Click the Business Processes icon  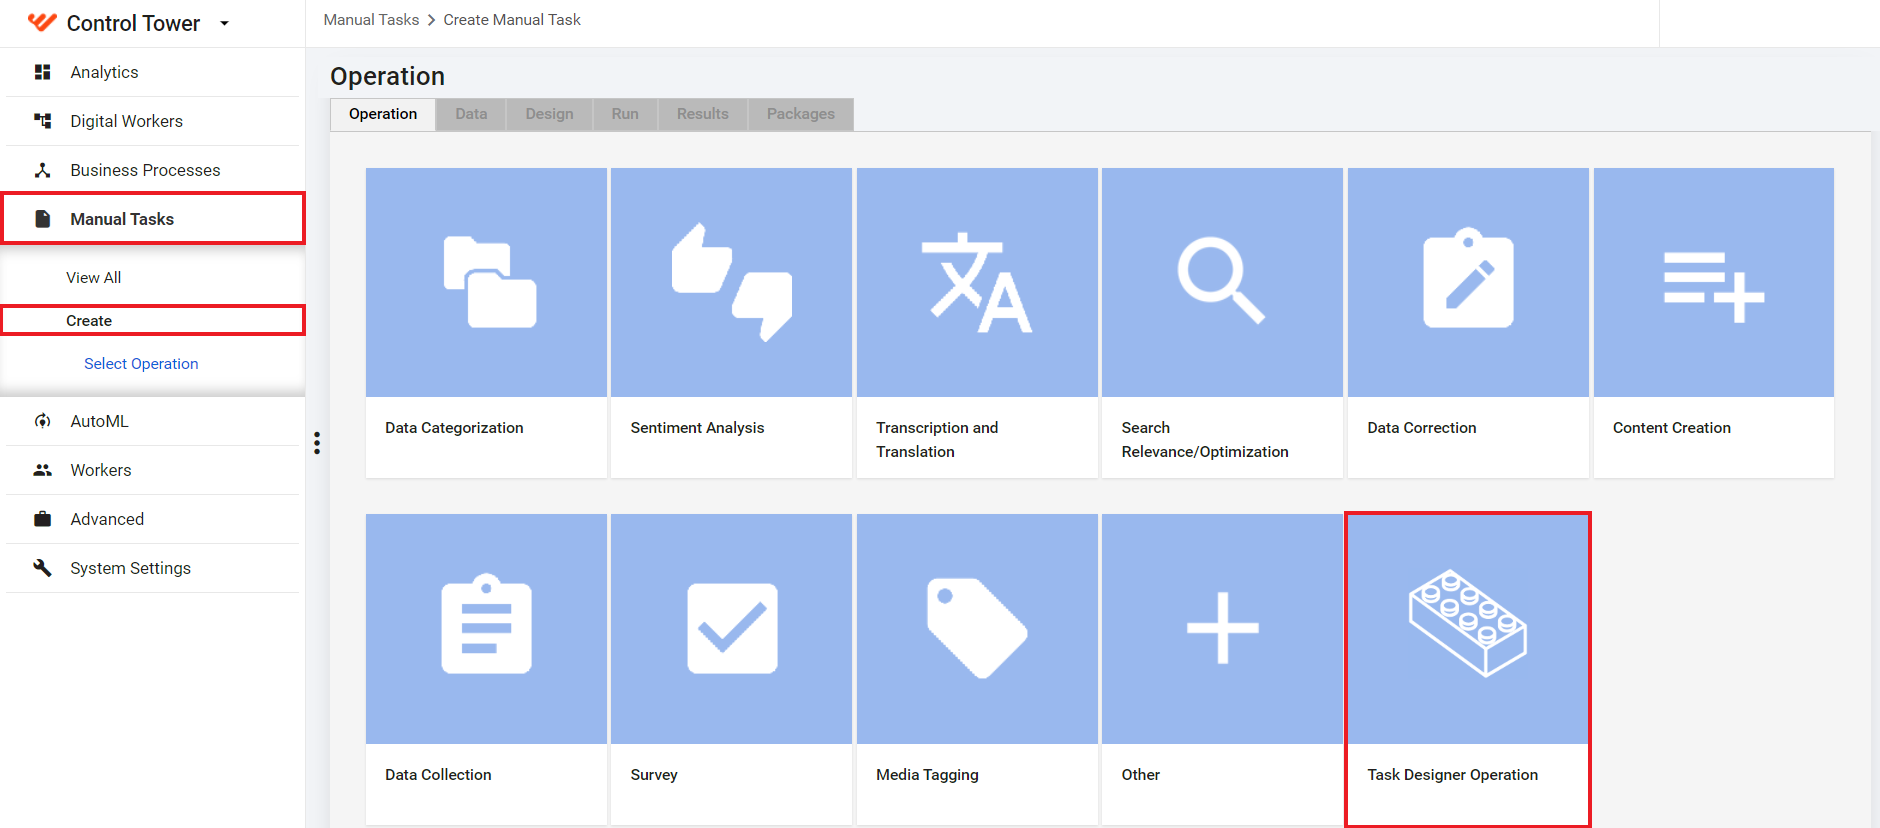[x=42, y=170]
